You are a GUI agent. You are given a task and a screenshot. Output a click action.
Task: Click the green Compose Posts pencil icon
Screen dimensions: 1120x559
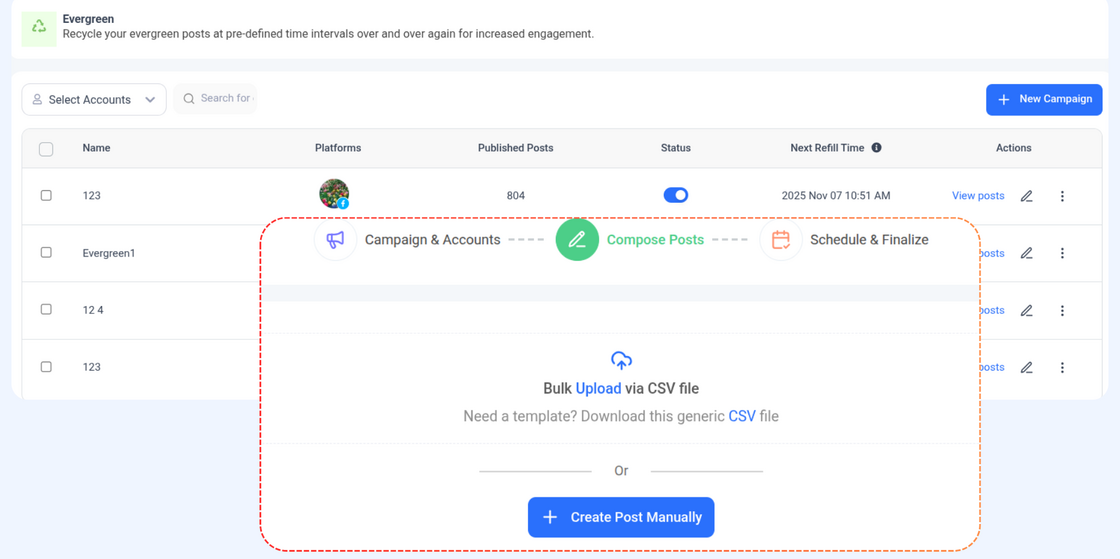(577, 240)
